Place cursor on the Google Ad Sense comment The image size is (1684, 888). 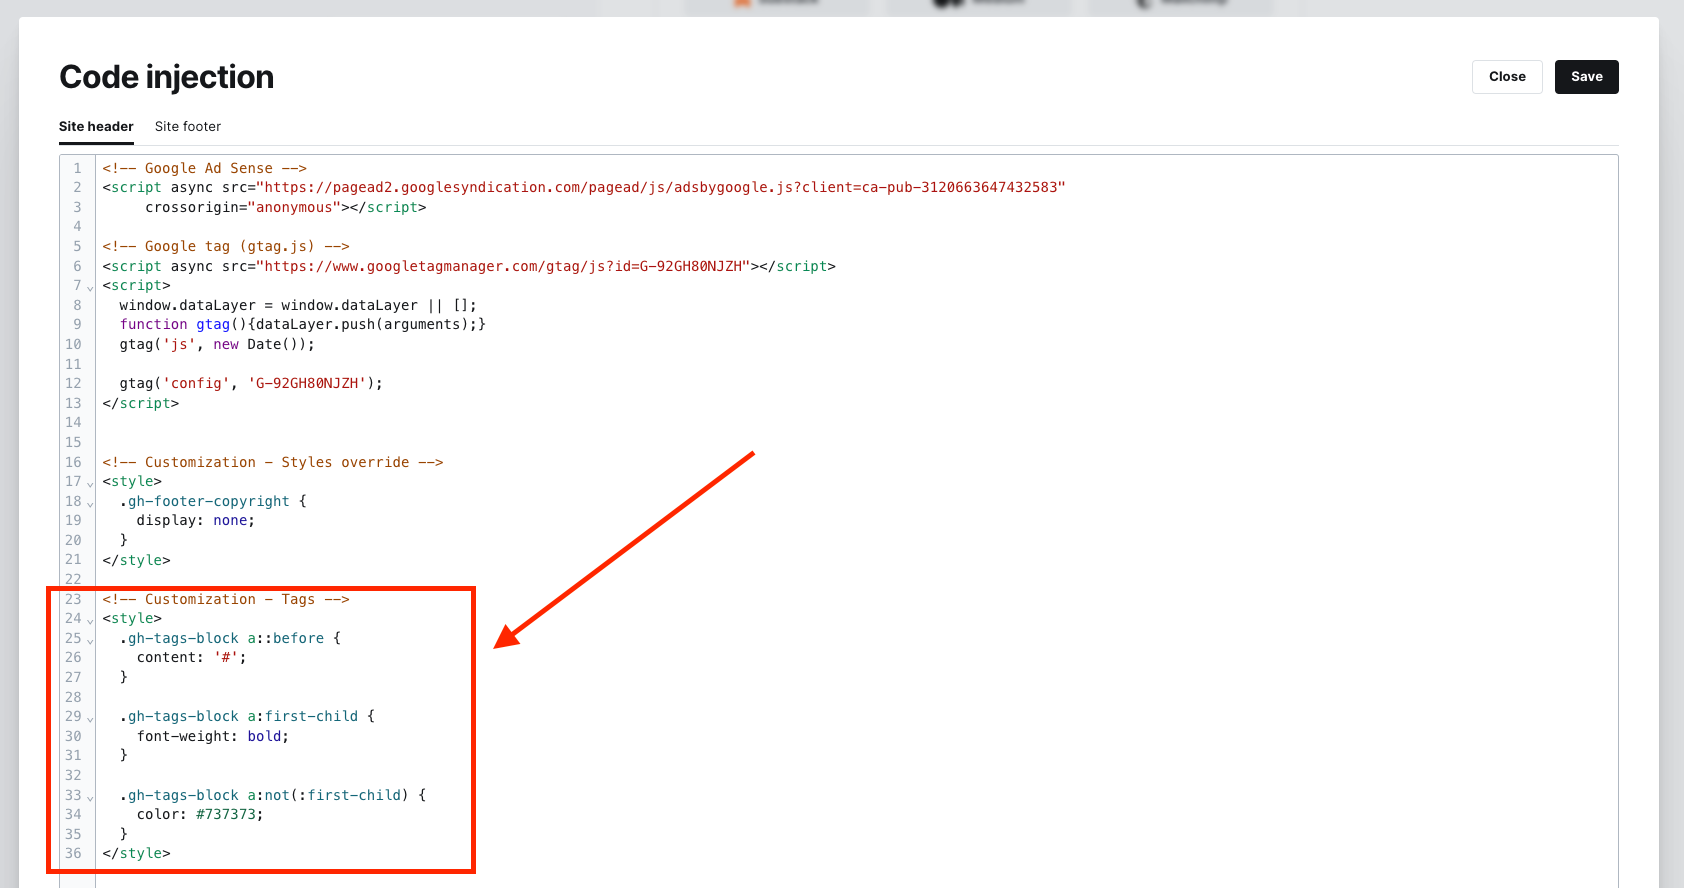[x=204, y=169]
